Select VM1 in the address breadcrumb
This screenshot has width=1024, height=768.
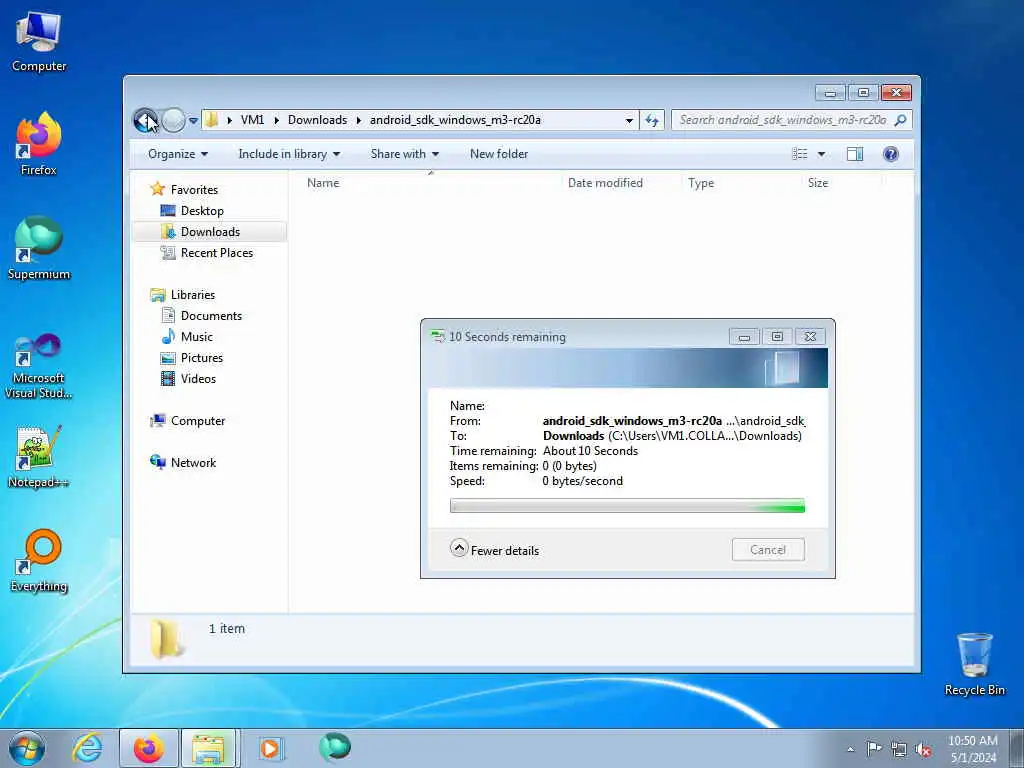pos(252,120)
